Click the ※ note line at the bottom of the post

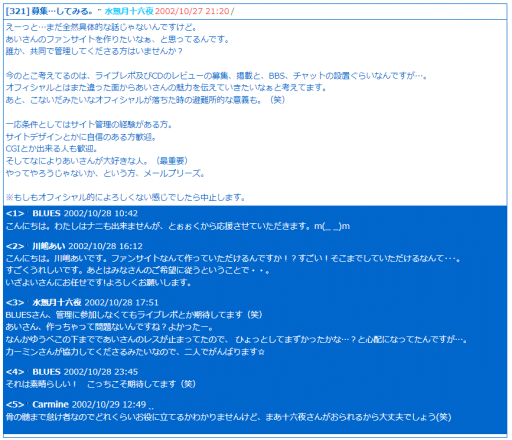point(125,198)
